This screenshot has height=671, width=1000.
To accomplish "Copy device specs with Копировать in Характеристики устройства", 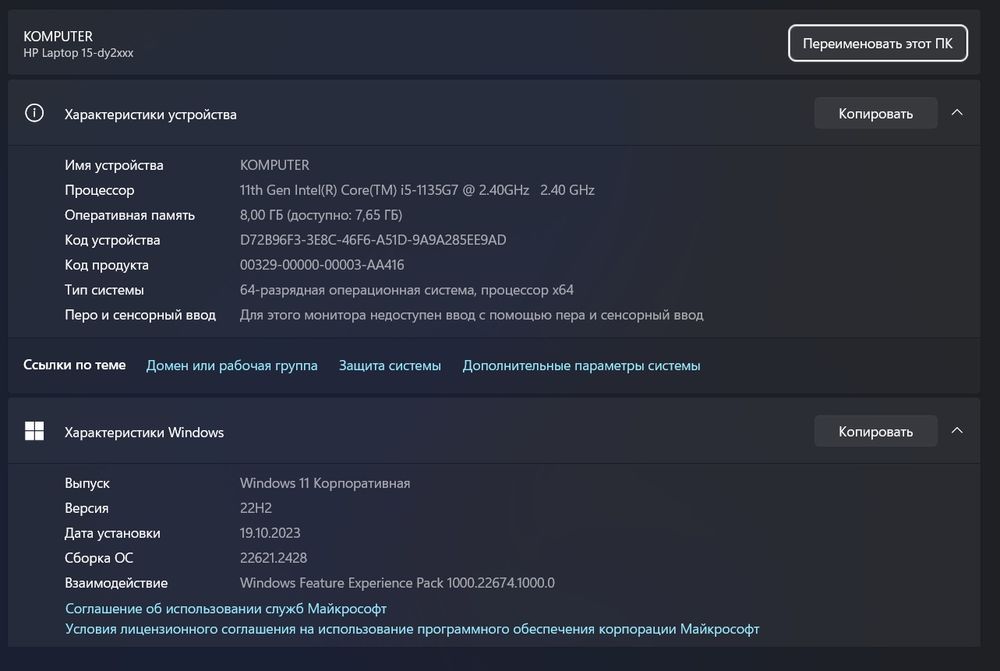I will [x=875, y=113].
